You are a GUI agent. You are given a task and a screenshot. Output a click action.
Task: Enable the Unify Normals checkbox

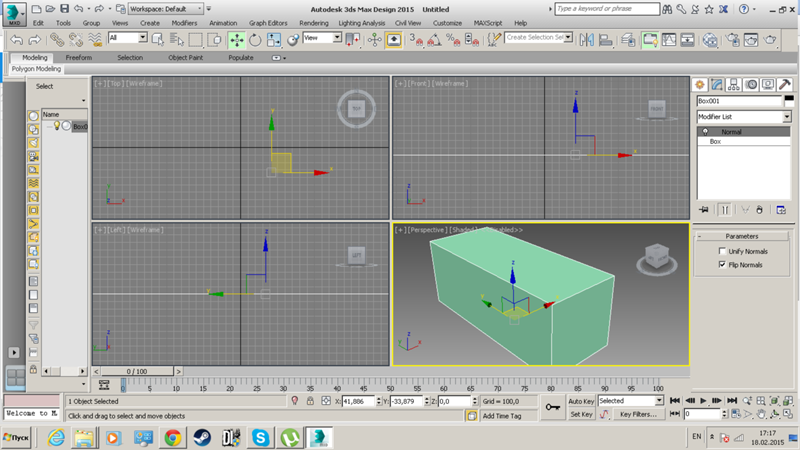coord(722,251)
